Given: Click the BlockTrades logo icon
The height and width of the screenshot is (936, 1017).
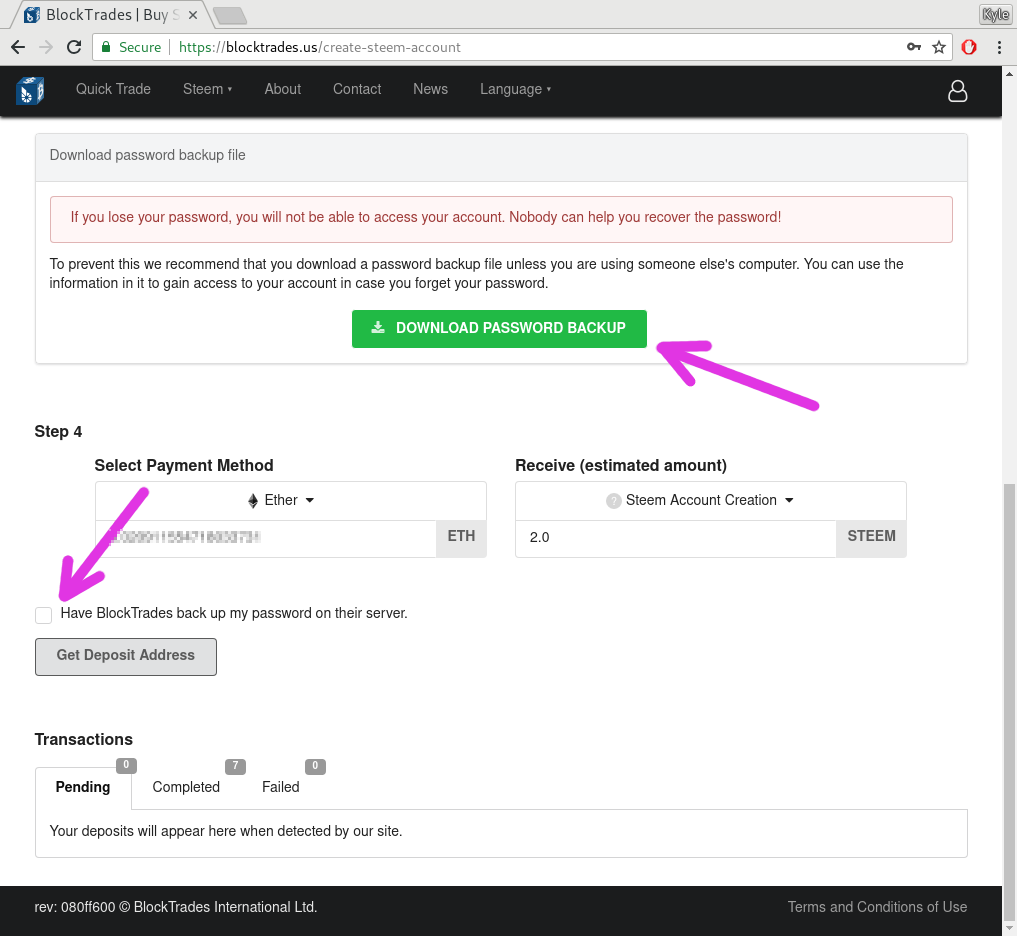Looking at the screenshot, I should click(30, 90).
